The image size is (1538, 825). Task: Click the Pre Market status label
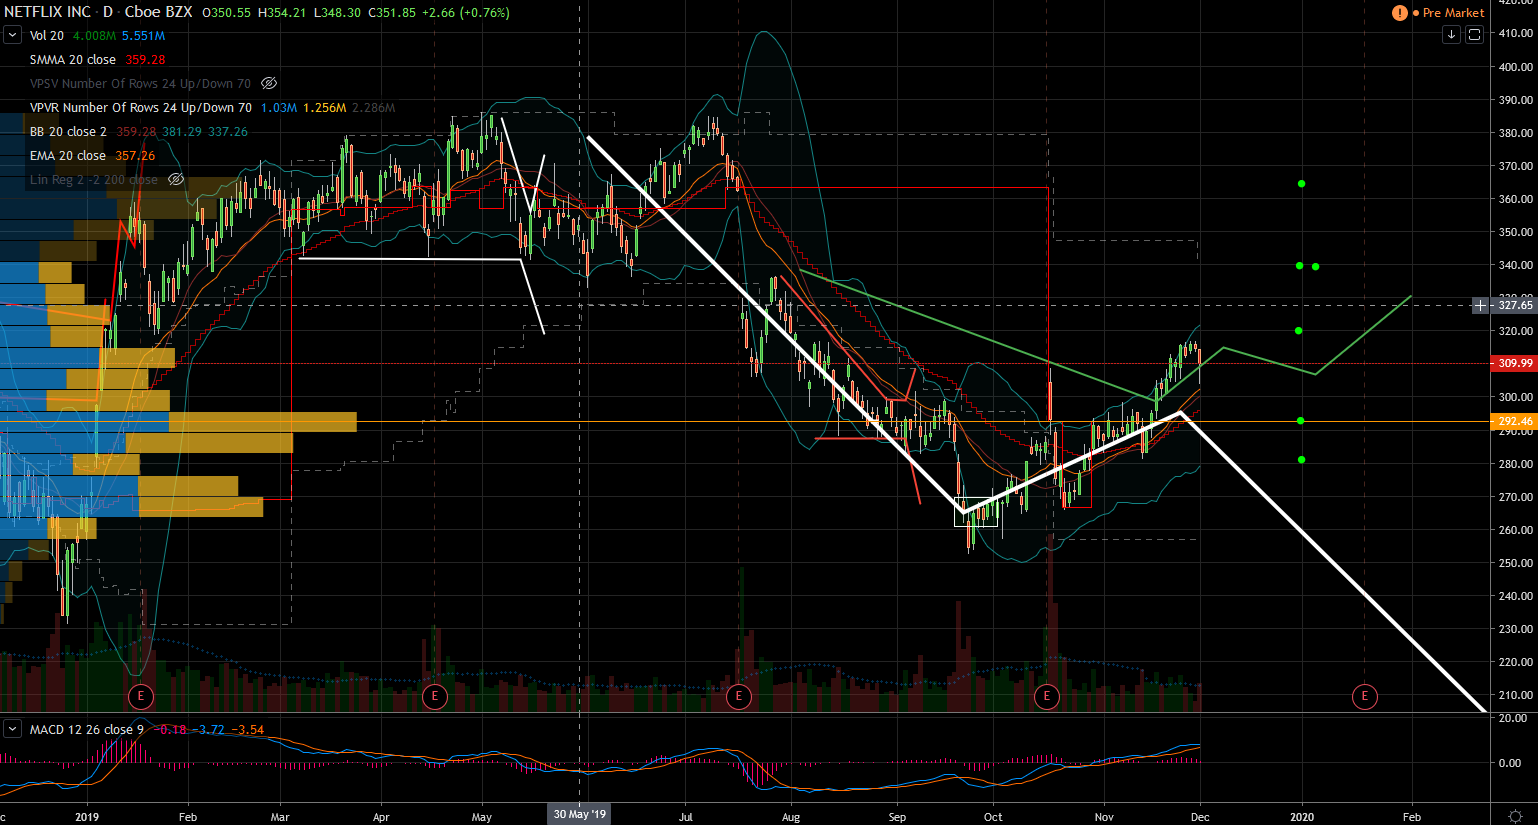(x=1453, y=13)
